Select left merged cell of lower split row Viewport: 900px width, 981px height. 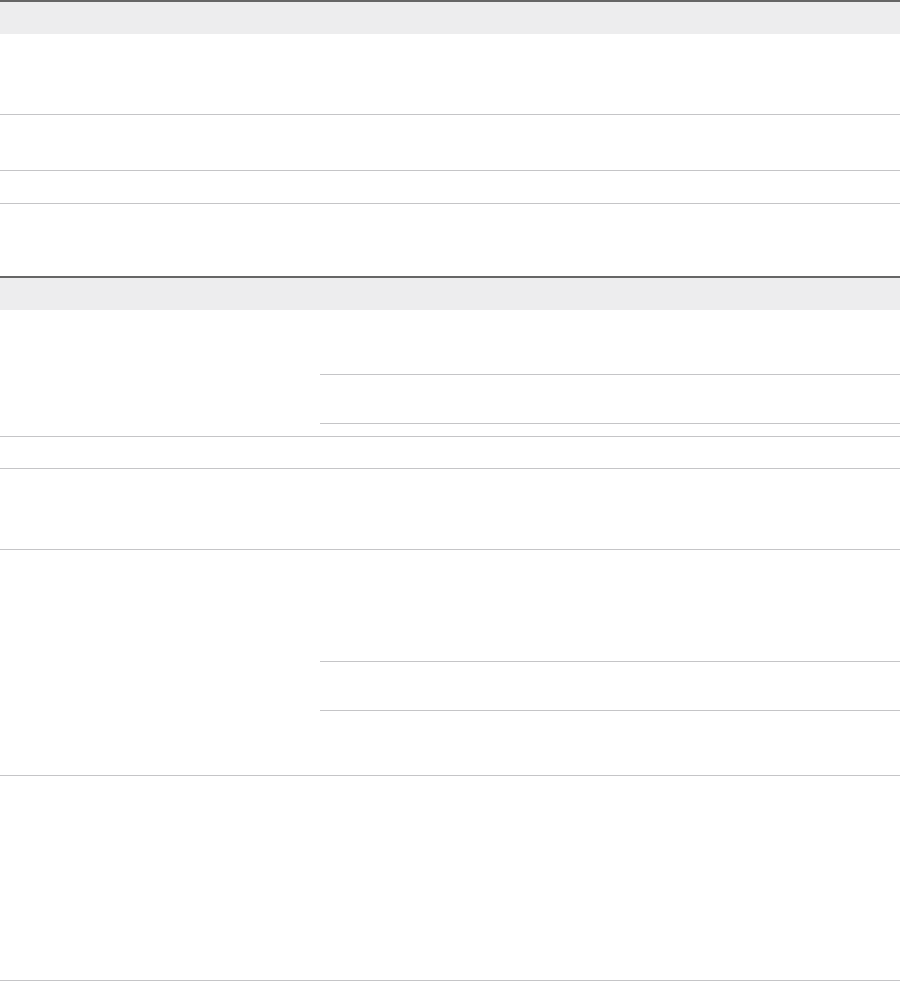coord(159,662)
